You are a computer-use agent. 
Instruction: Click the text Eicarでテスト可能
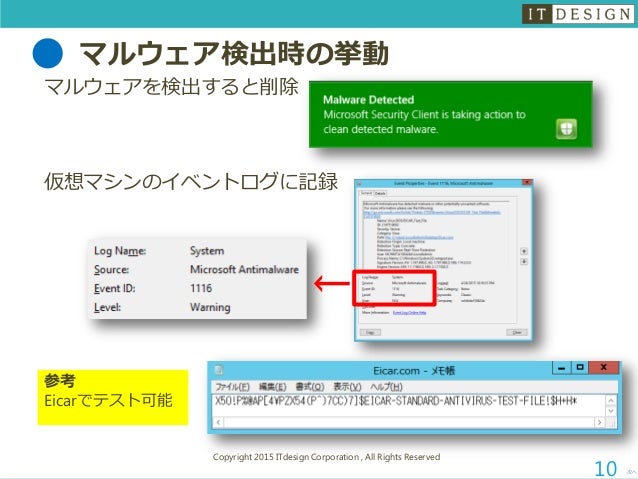click(x=108, y=400)
